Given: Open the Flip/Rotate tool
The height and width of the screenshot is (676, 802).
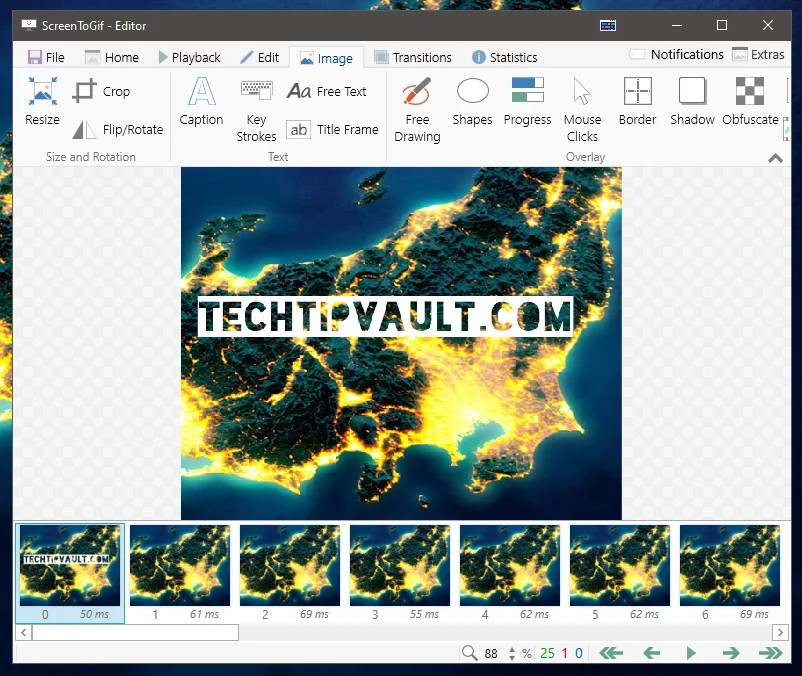Looking at the screenshot, I should [x=118, y=129].
